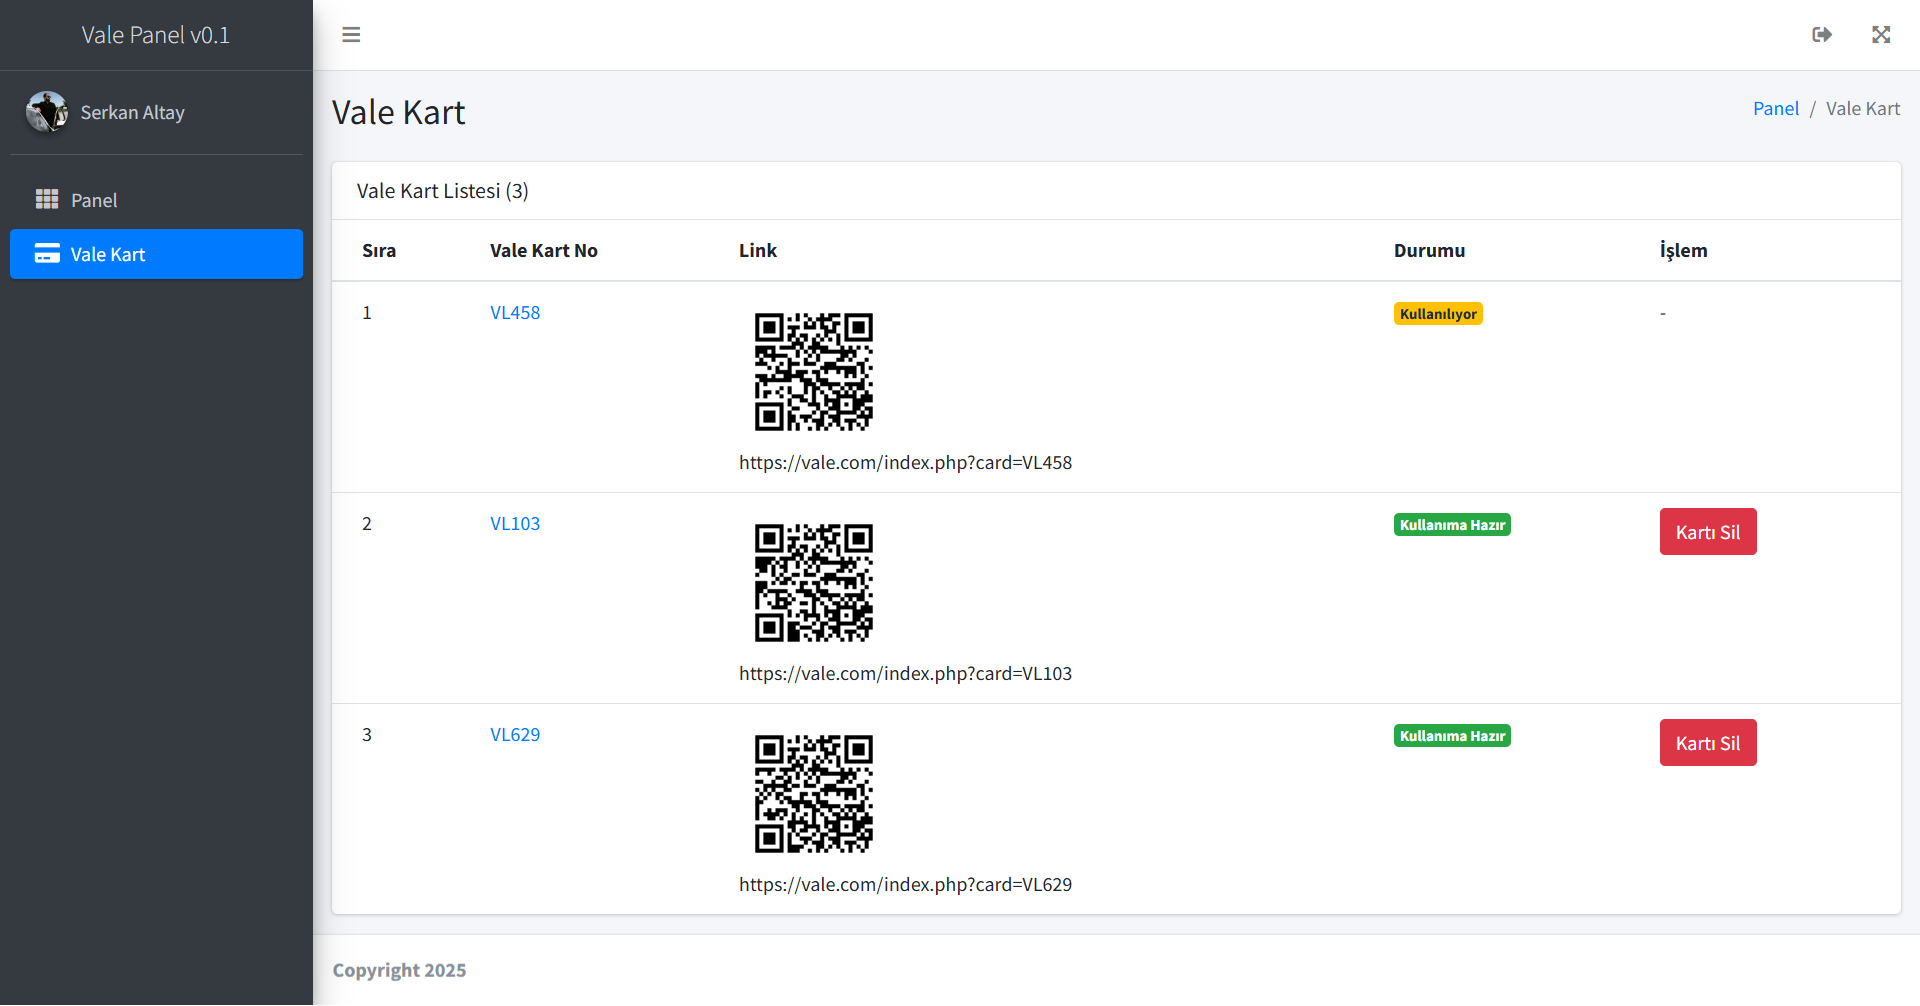Open the Serkan Altay user name link
The height and width of the screenshot is (1006, 1920).
132,112
